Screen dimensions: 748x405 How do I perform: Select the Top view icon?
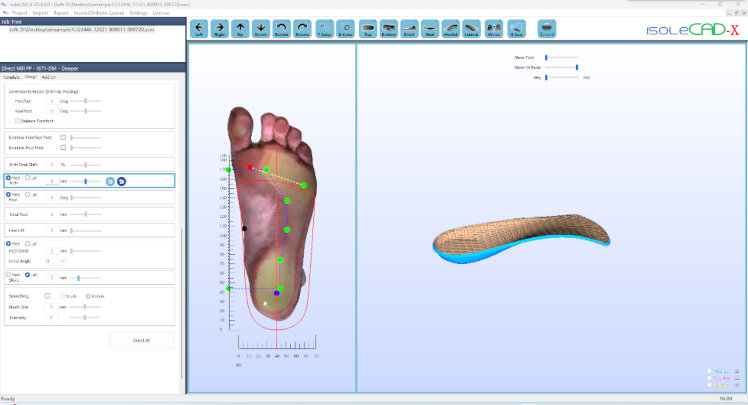click(x=367, y=29)
